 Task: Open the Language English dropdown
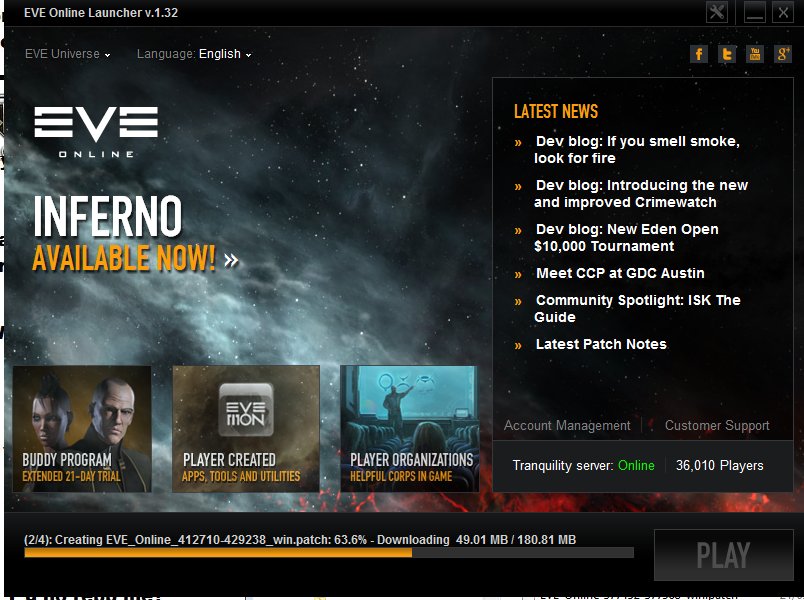[194, 54]
